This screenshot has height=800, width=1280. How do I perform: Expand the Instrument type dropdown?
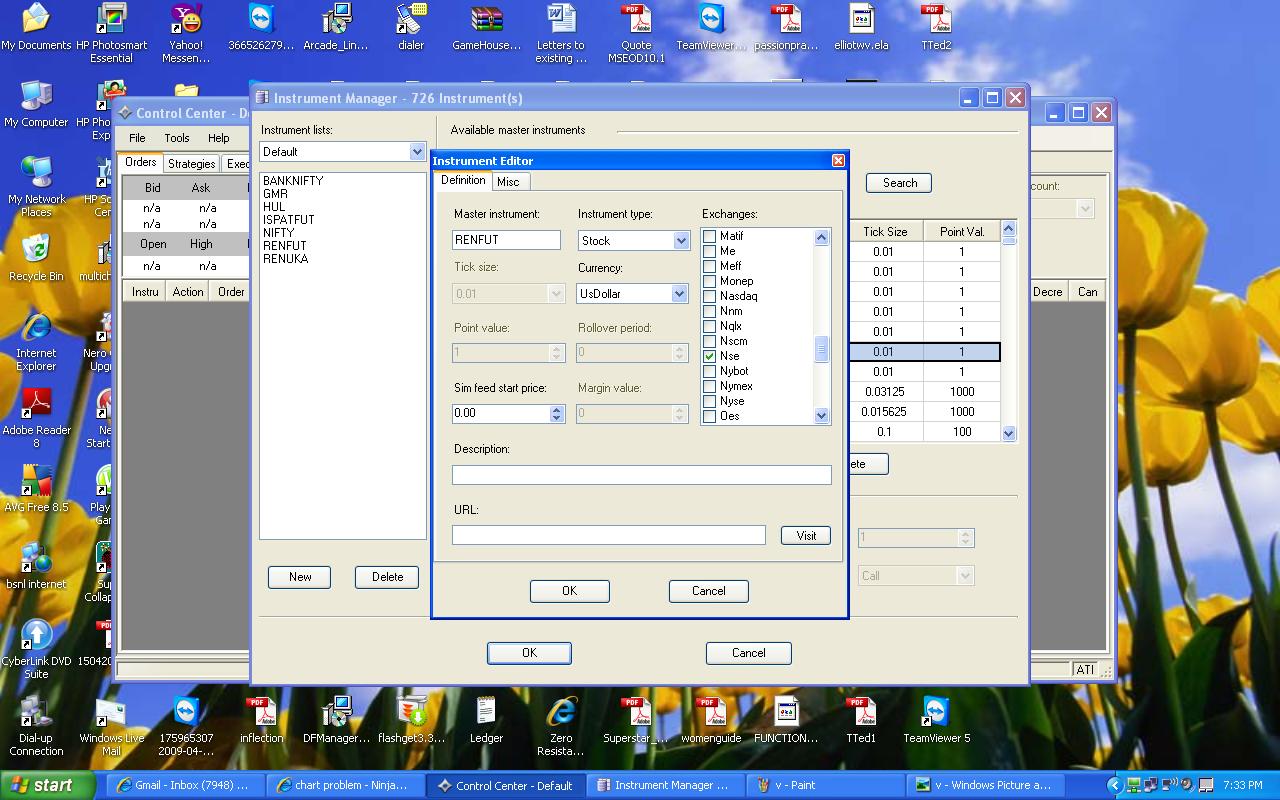point(680,241)
